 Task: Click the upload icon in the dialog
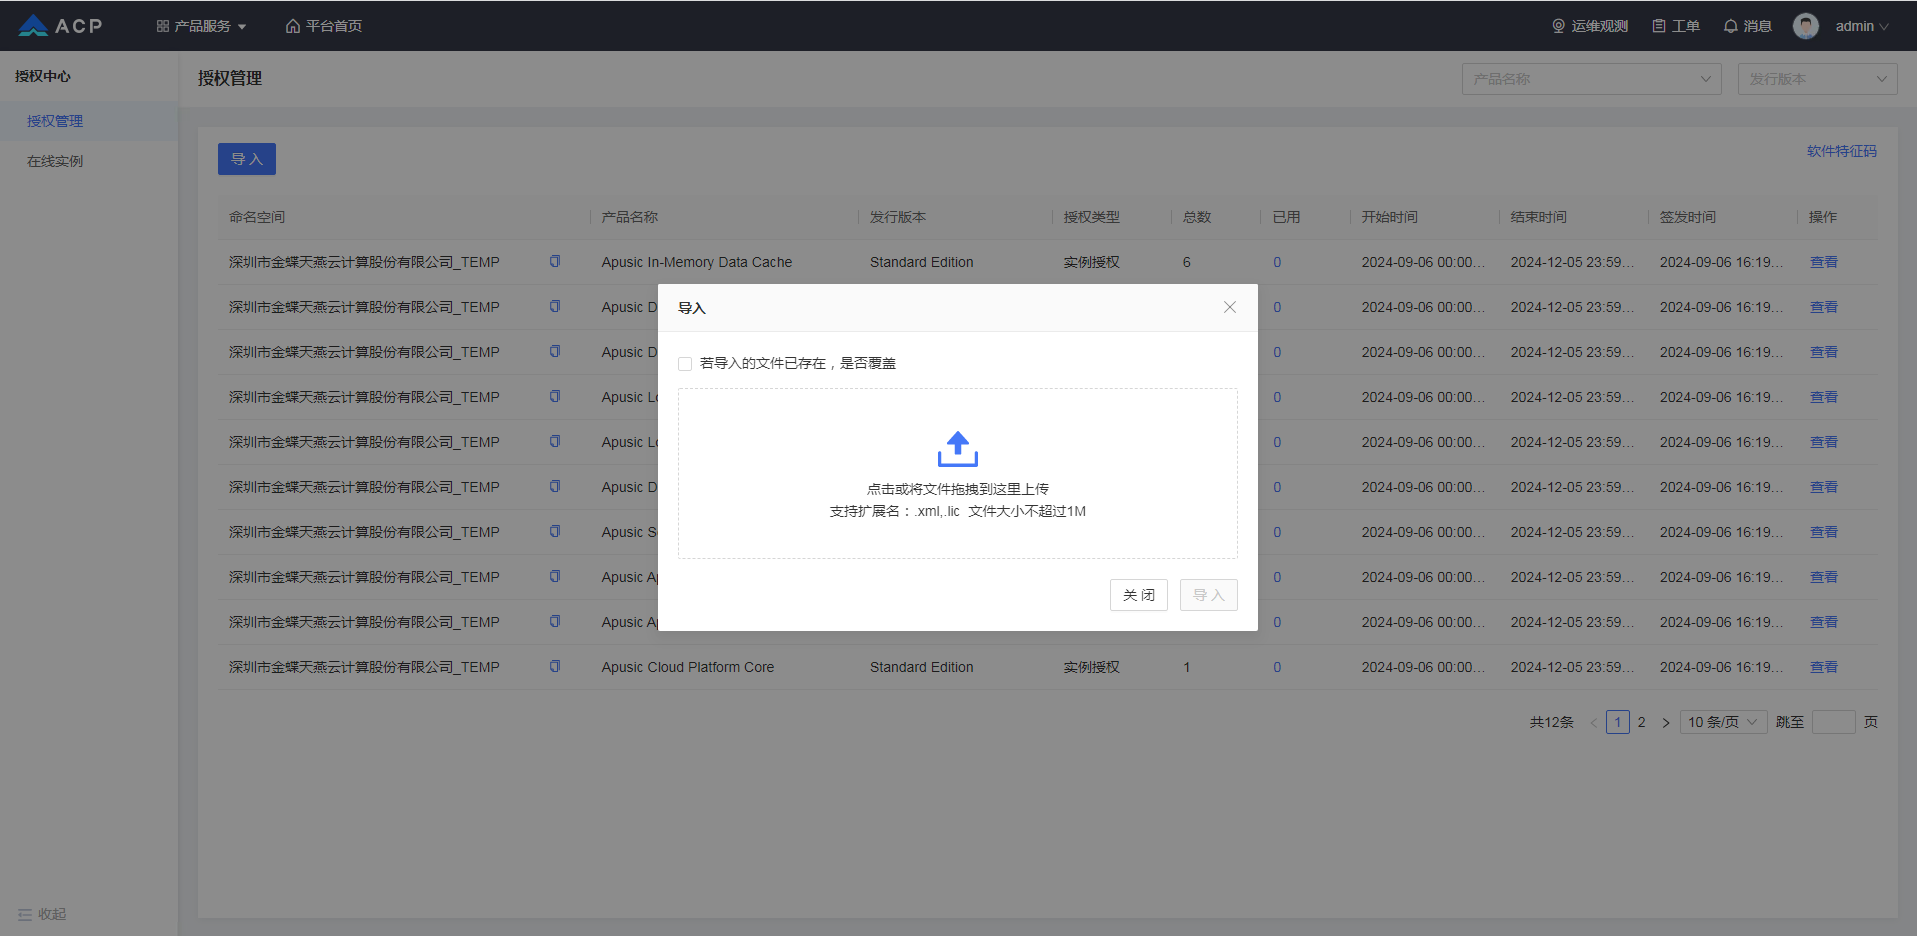pyautogui.click(x=958, y=449)
